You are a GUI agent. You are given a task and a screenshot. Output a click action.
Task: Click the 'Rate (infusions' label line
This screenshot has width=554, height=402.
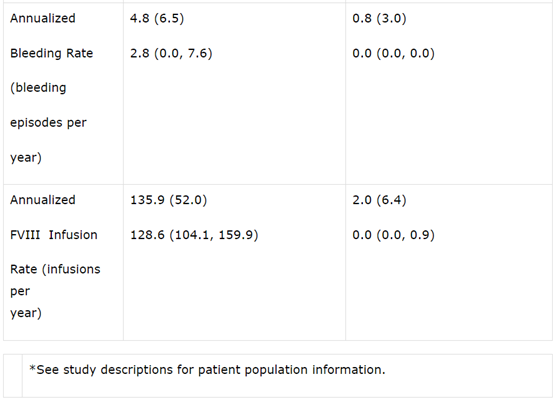(55, 270)
